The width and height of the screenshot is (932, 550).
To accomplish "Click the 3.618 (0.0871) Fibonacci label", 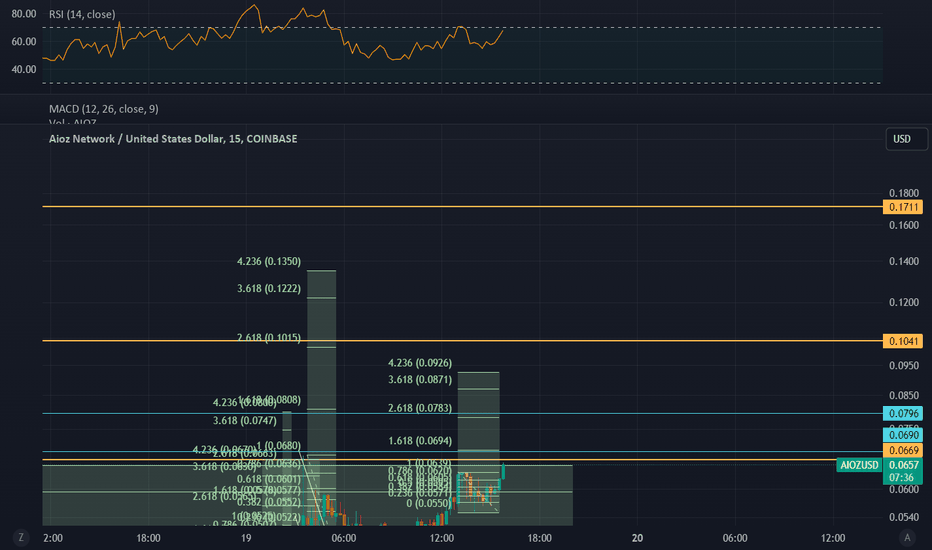I will (420, 379).
